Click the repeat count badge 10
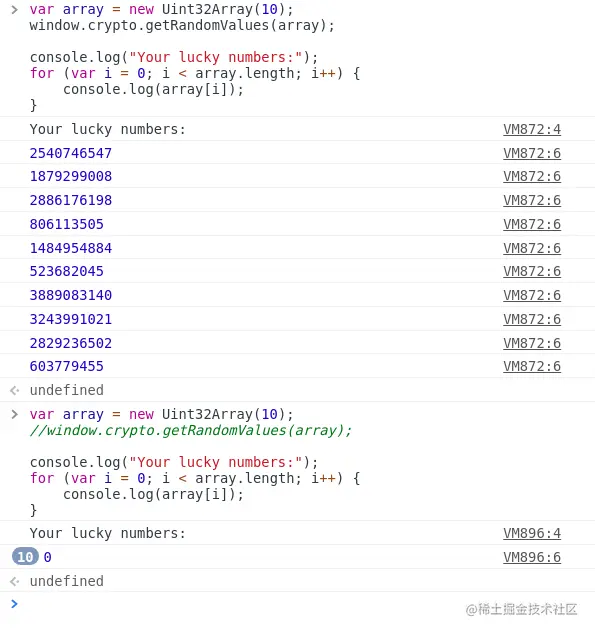Screen dimensions: 595x634 click(x=25, y=557)
